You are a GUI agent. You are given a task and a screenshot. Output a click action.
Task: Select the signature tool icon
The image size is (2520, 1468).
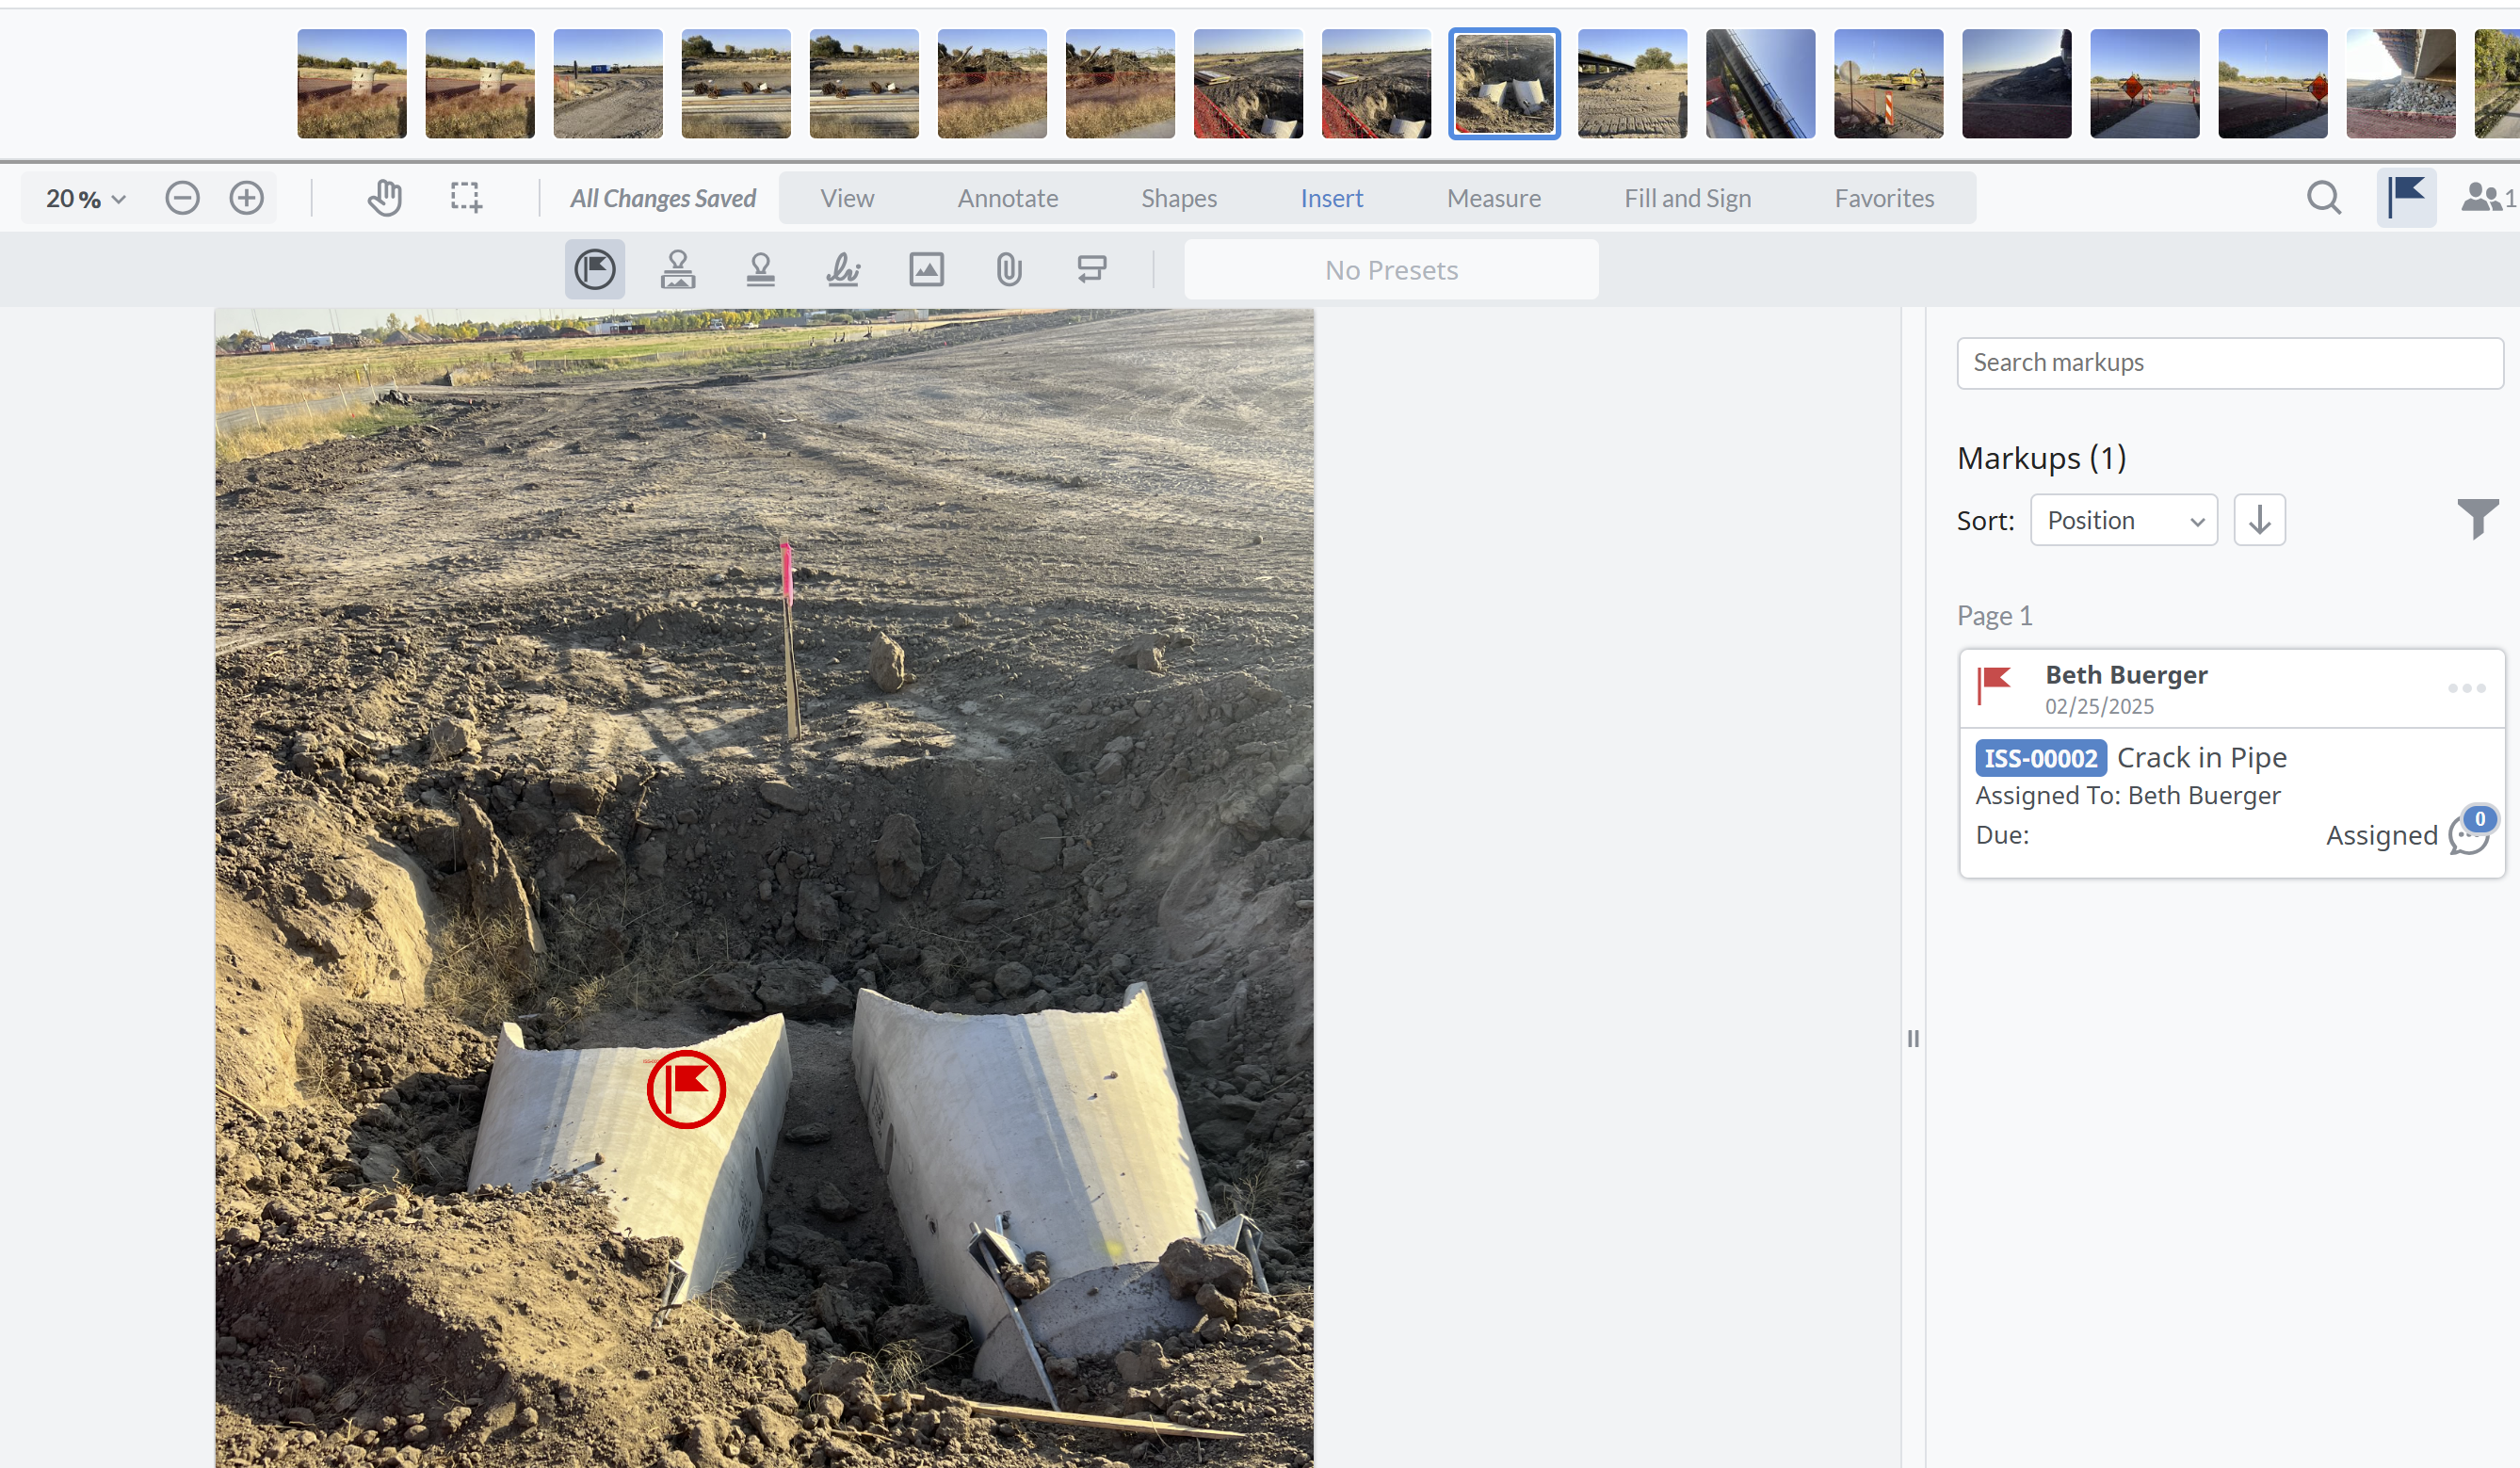843,269
